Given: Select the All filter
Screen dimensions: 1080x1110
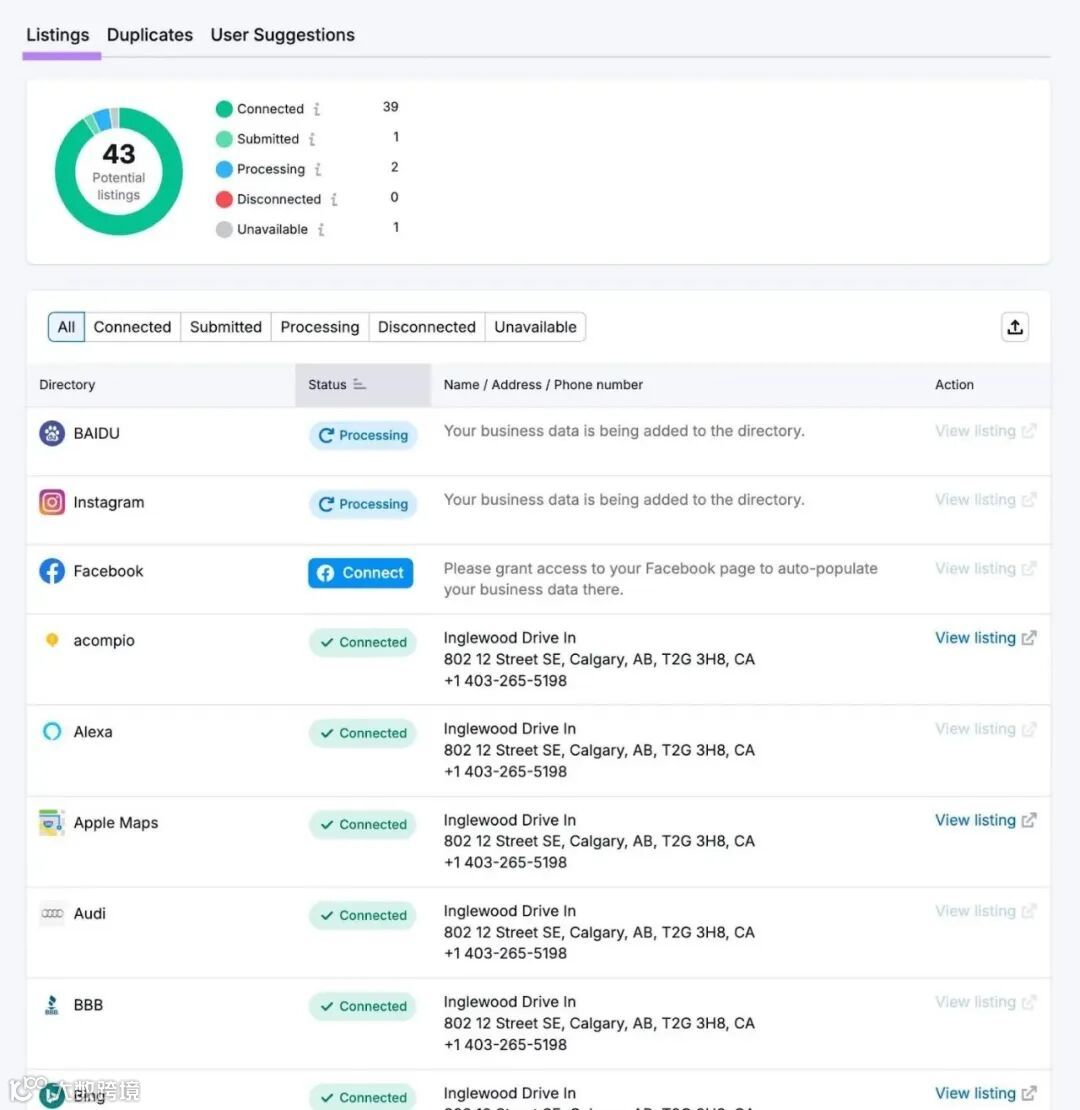Looking at the screenshot, I should pos(67,327).
